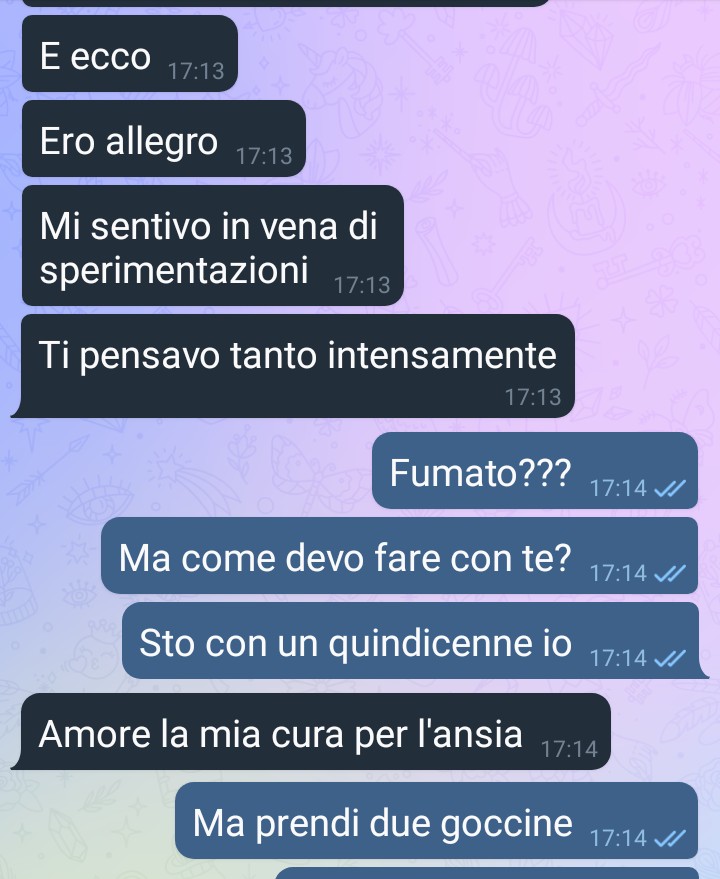Image resolution: width=720 pixels, height=879 pixels.
Task: Tap 'Mi sentivo in vena di sperimentazioni' message
Action: click(x=213, y=246)
